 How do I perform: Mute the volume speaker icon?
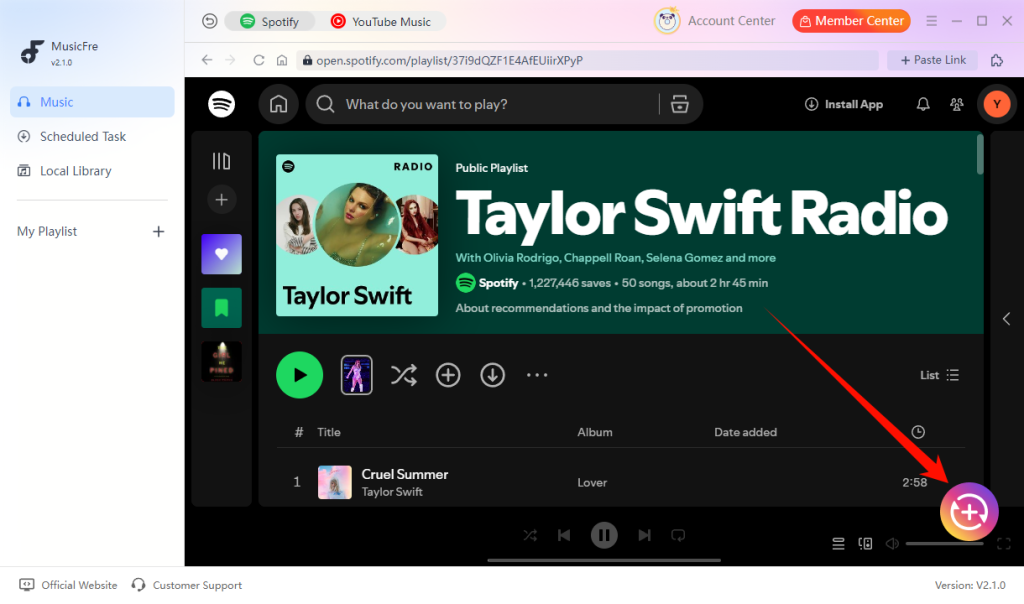click(x=892, y=543)
